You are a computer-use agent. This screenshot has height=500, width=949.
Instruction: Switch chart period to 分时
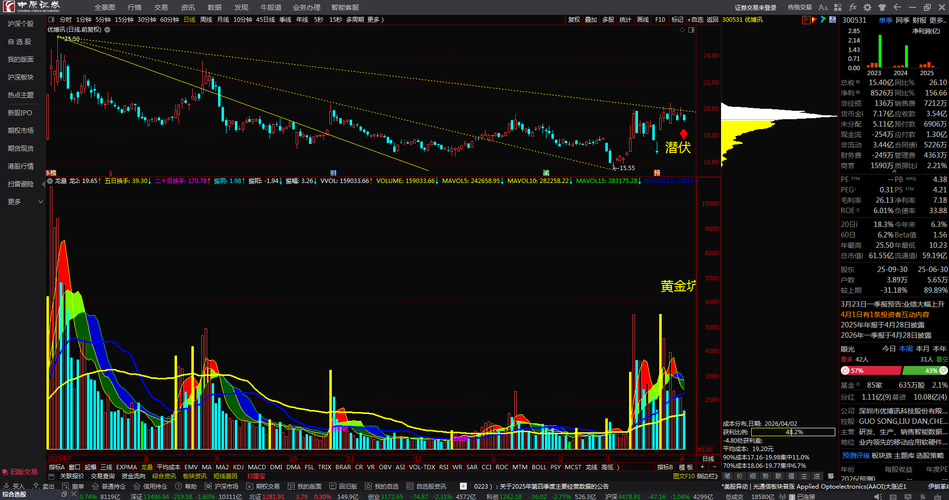pyautogui.click(x=65, y=19)
